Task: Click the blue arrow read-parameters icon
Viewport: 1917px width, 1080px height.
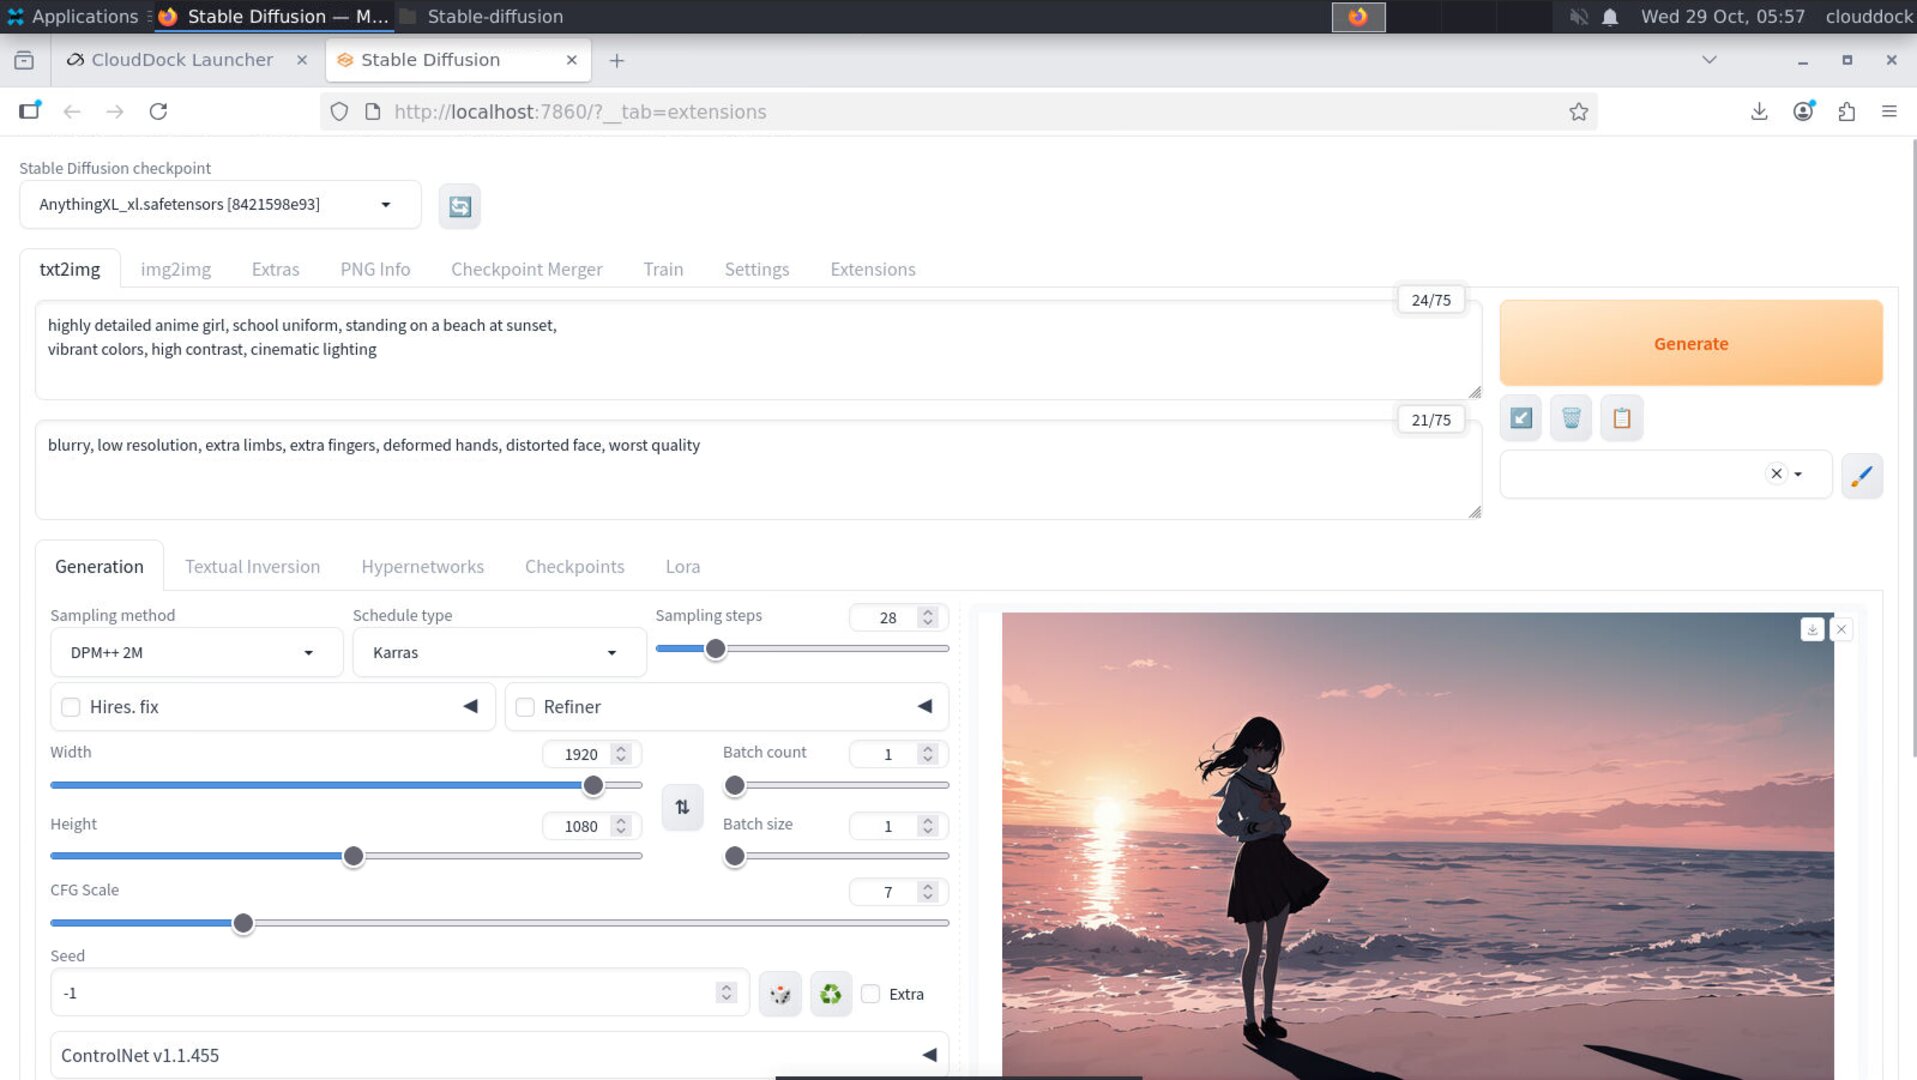Action: 1521,418
